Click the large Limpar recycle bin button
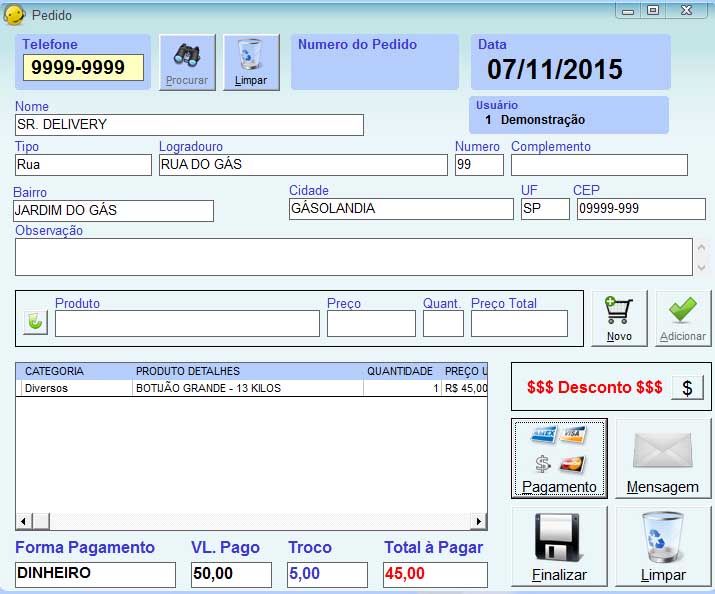This screenshot has width=715, height=594. click(x=663, y=546)
